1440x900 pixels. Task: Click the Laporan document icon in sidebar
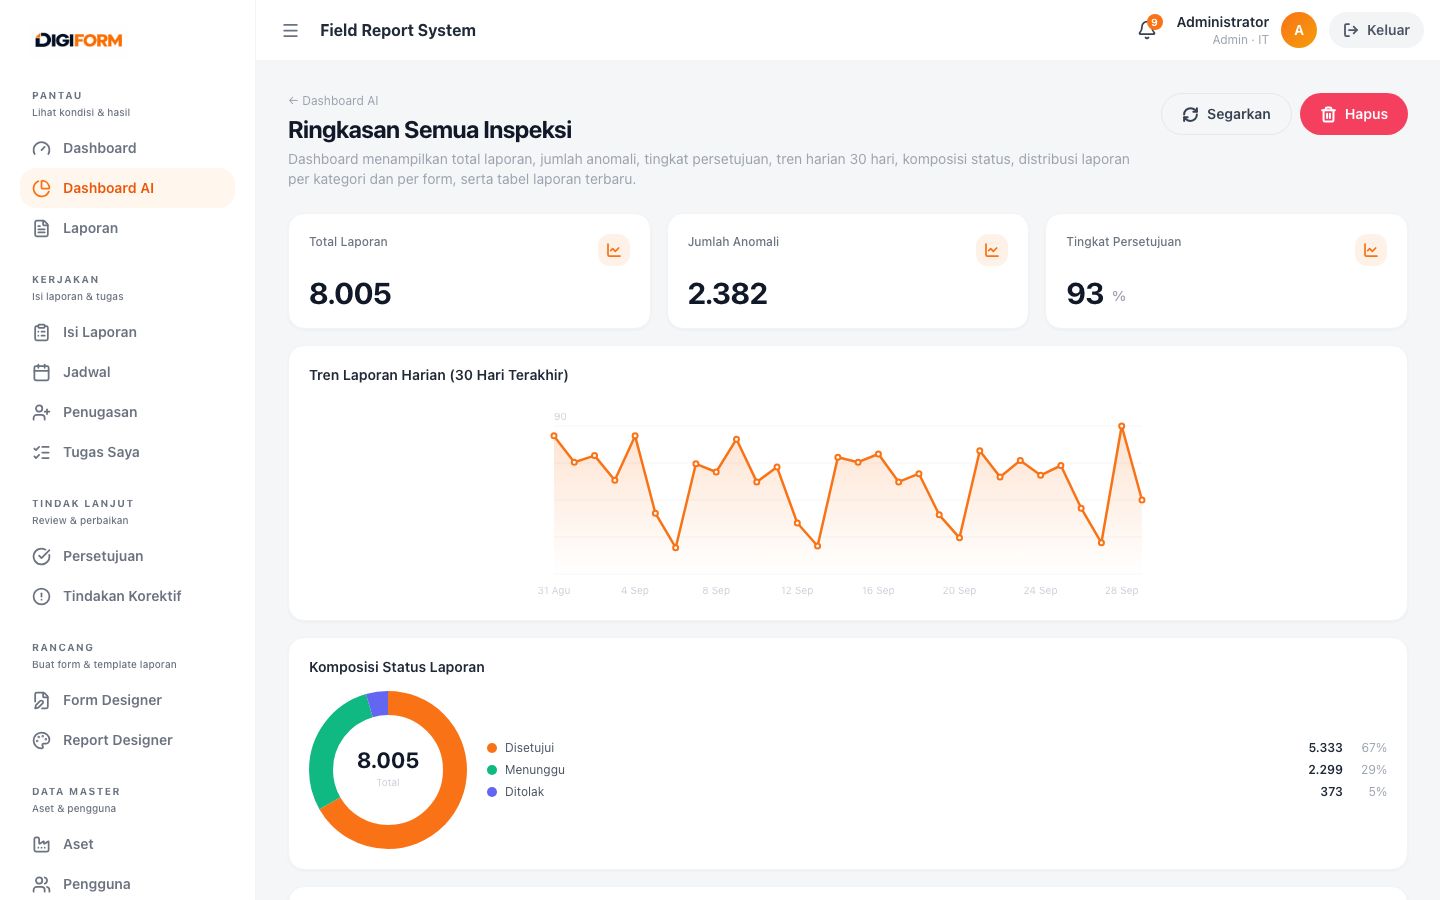(41, 228)
